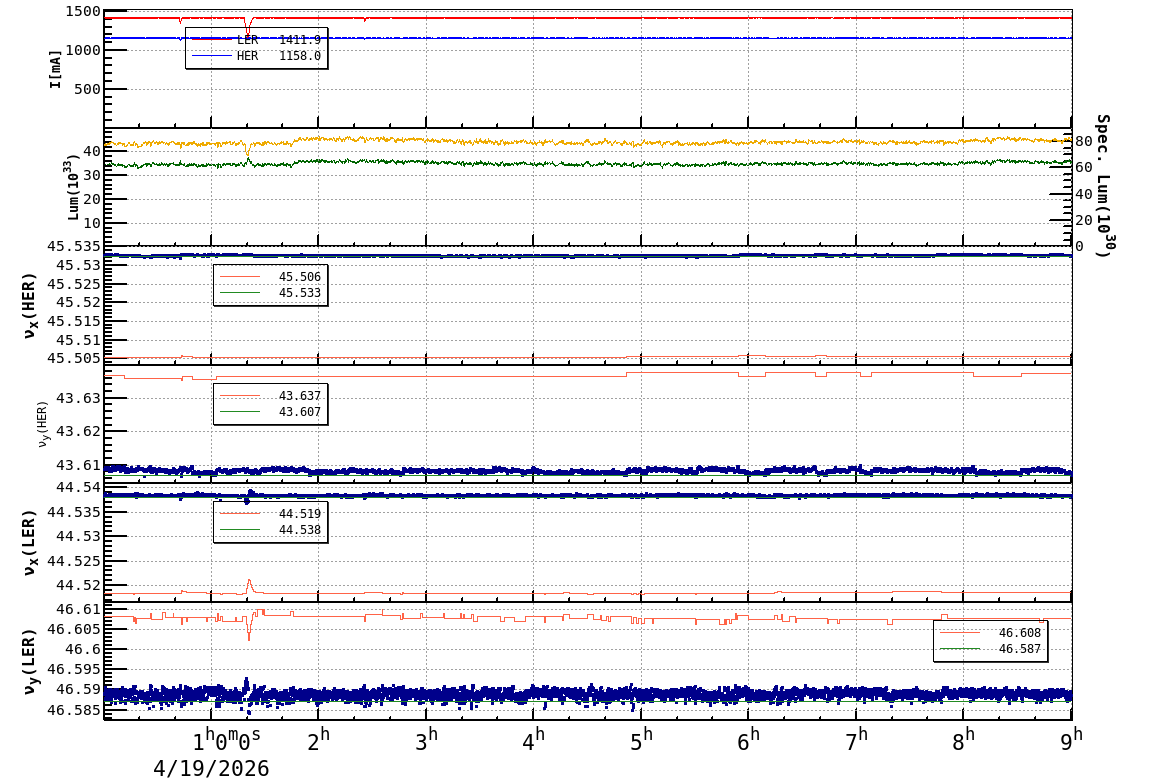Click the 1500 tick on current axis
Screen dimensions: 1154x782
tap(81, 12)
